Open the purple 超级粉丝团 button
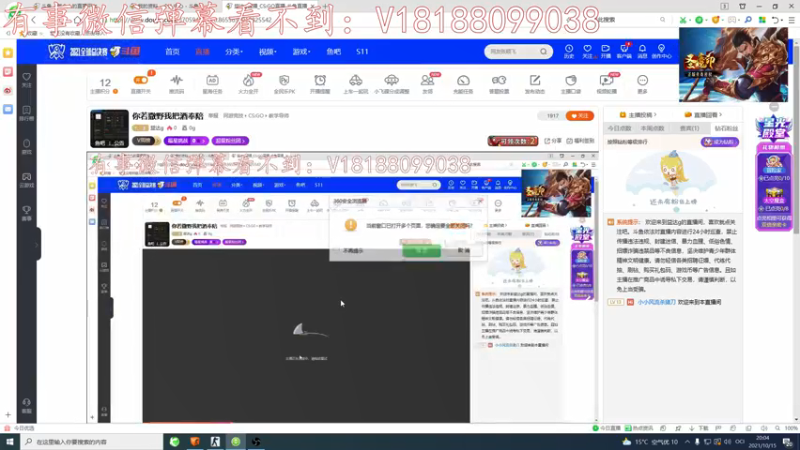 pyautogui.click(x=230, y=141)
